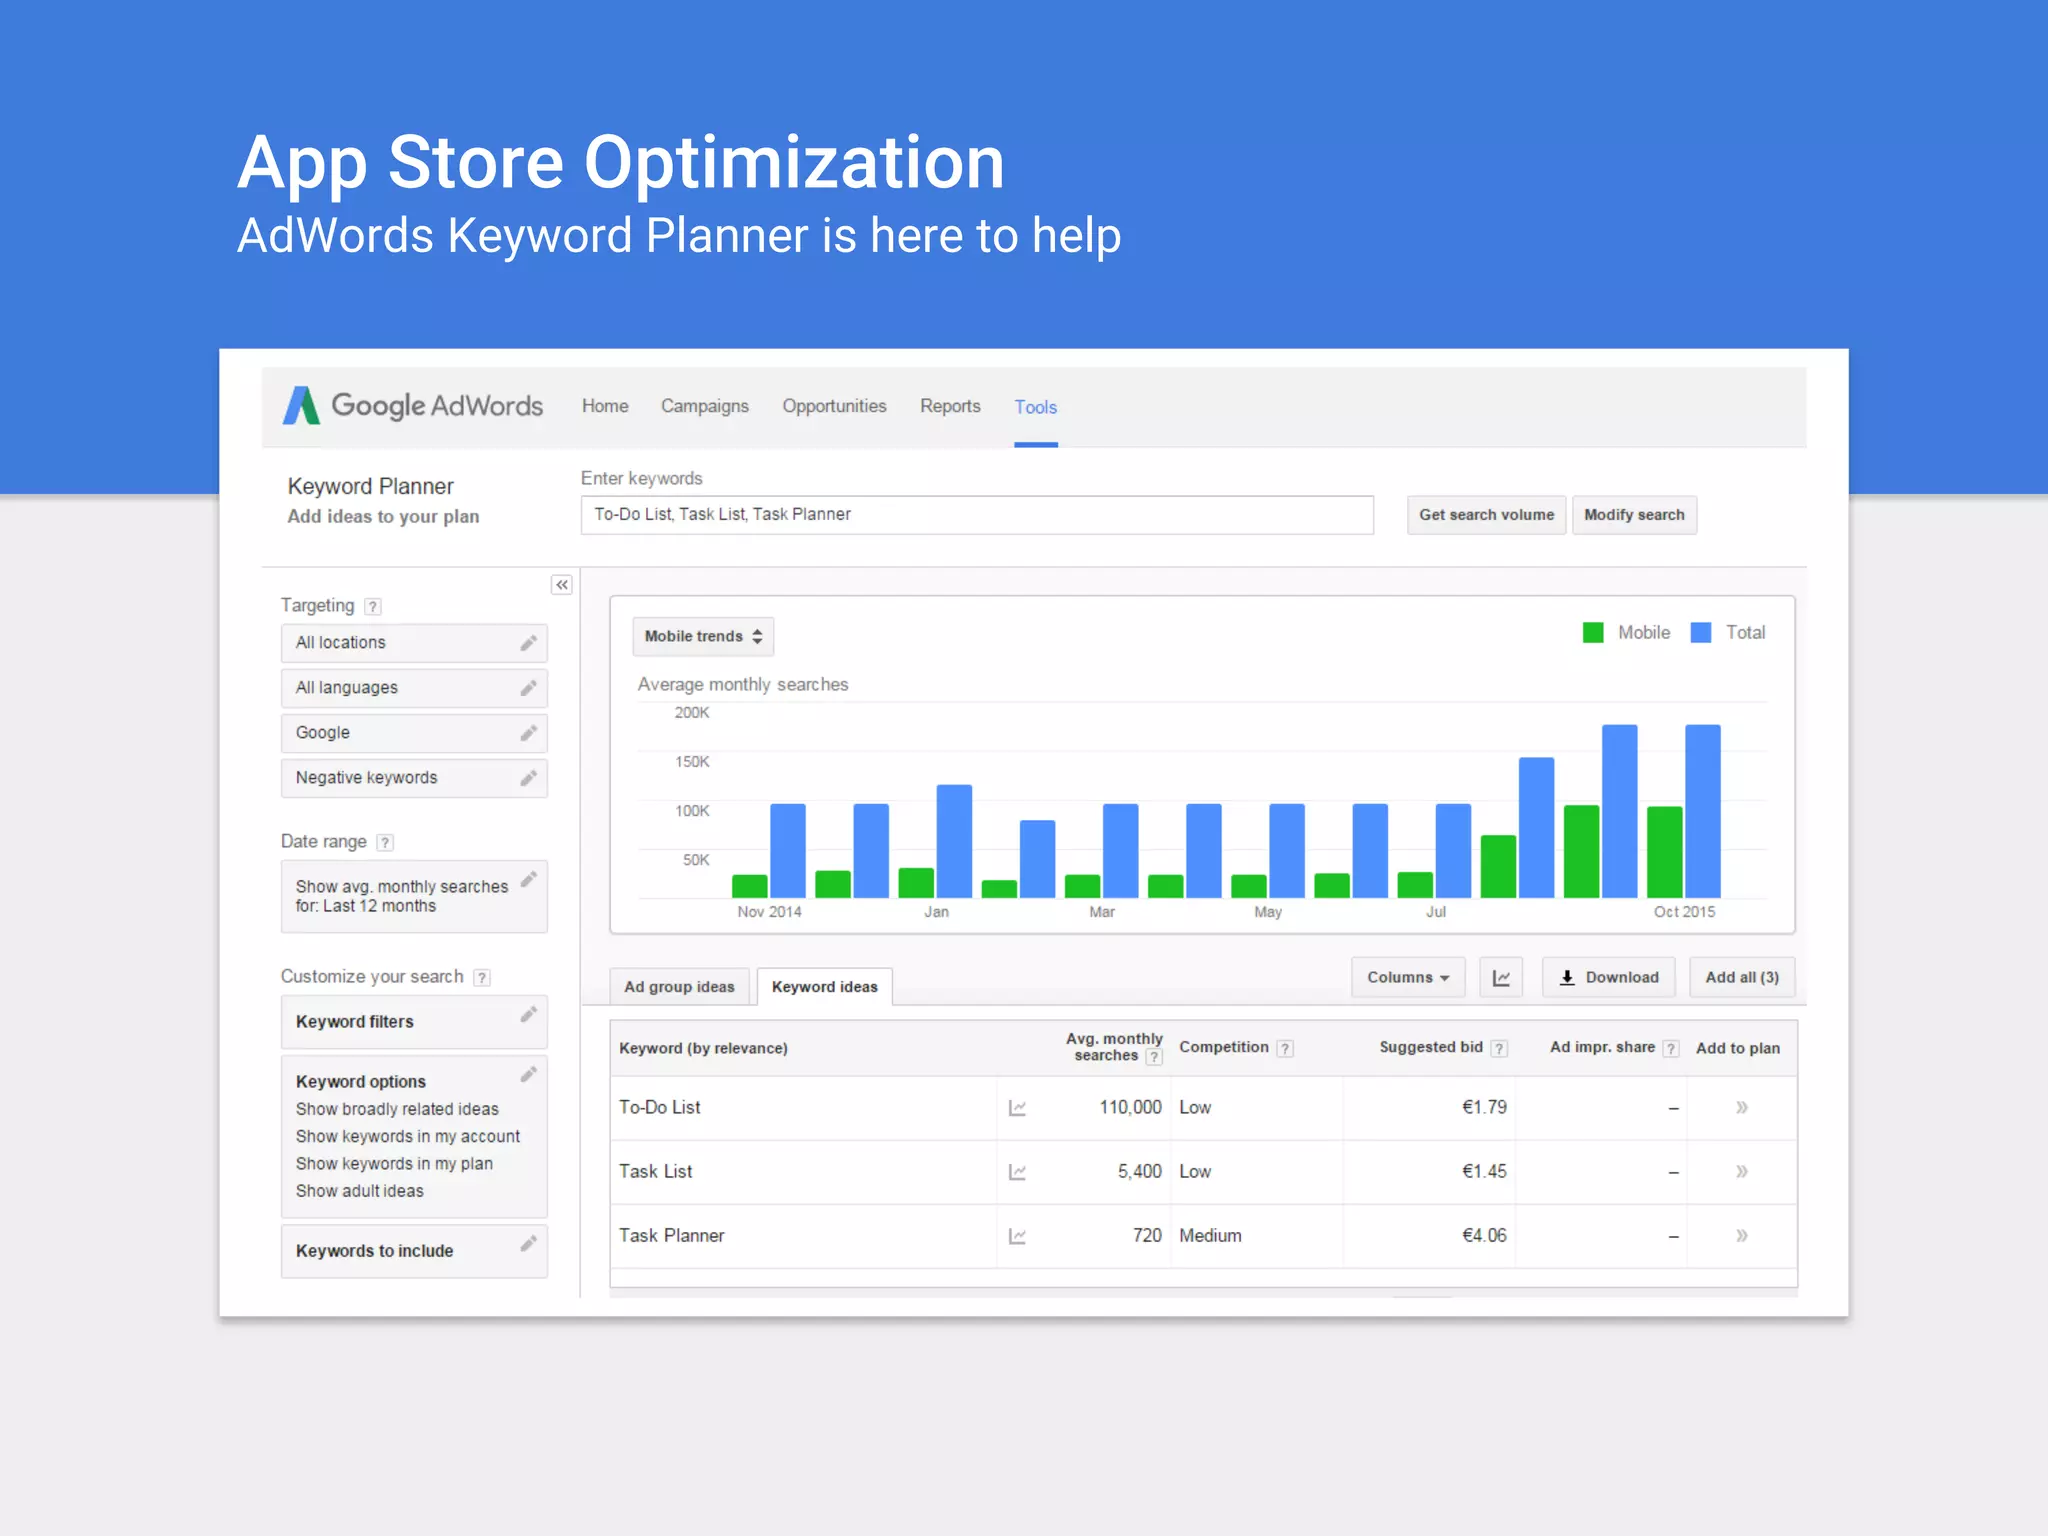Edit Google network via pencil icon
Viewport: 2048px width, 1536px height.
(529, 733)
